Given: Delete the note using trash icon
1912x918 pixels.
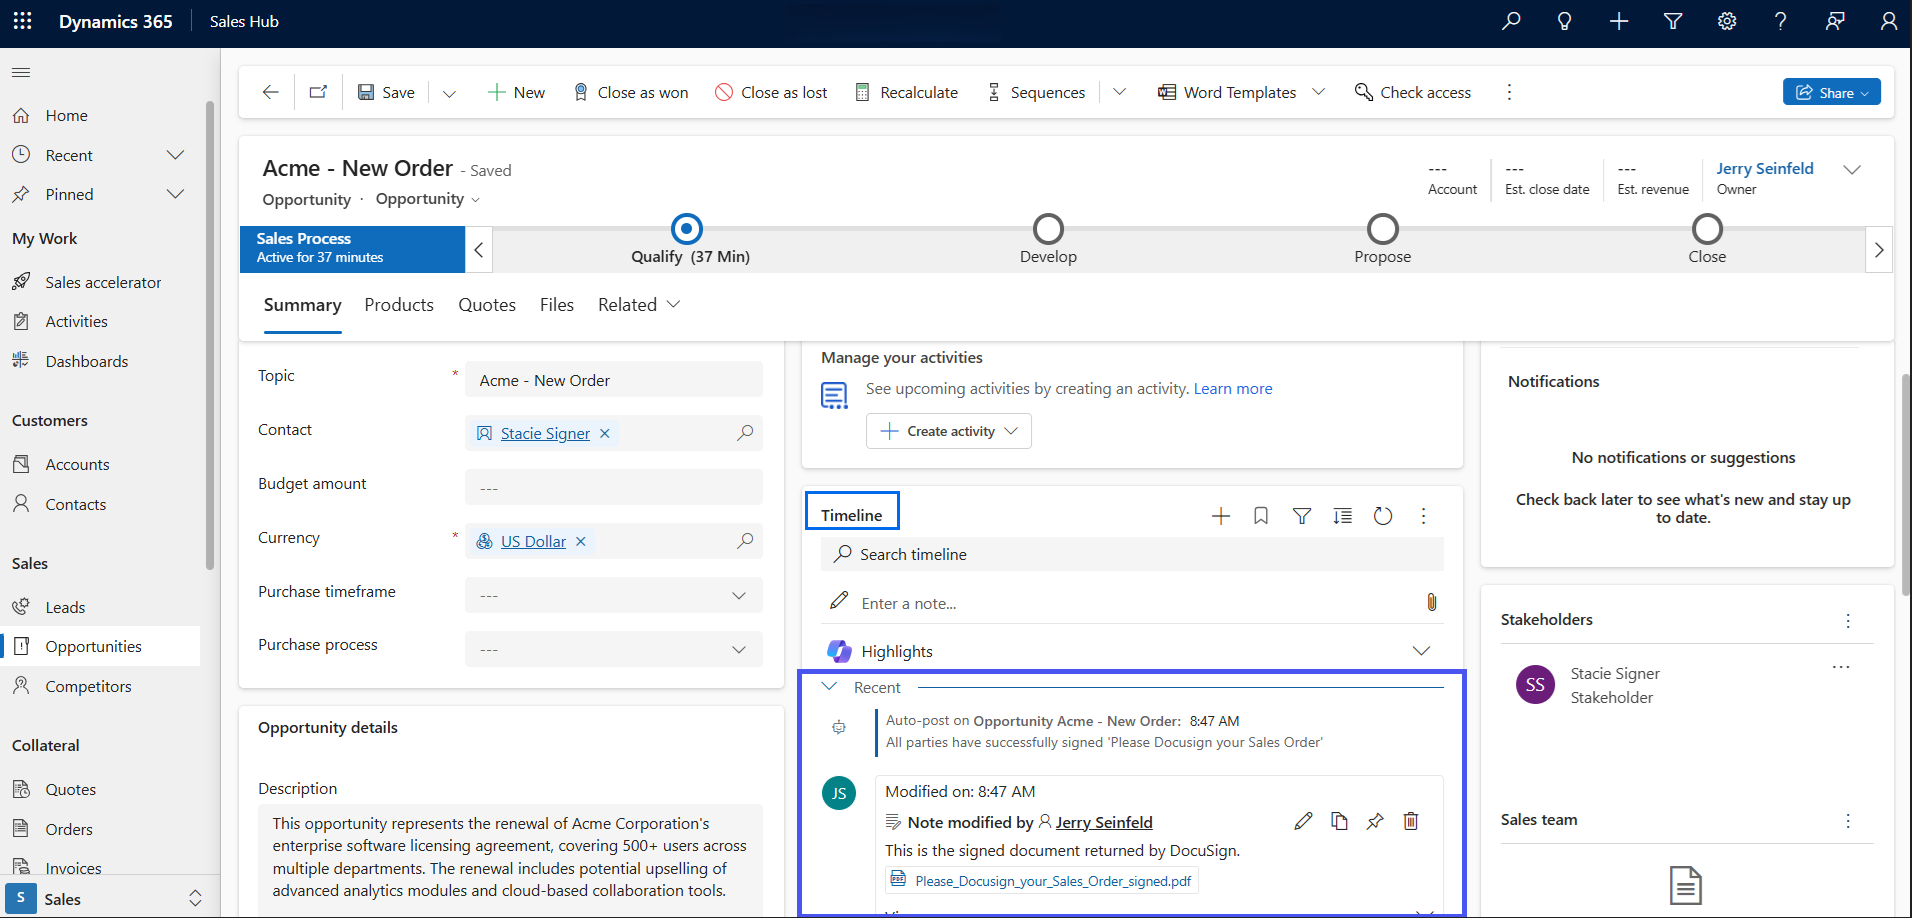Looking at the screenshot, I should click(x=1410, y=821).
